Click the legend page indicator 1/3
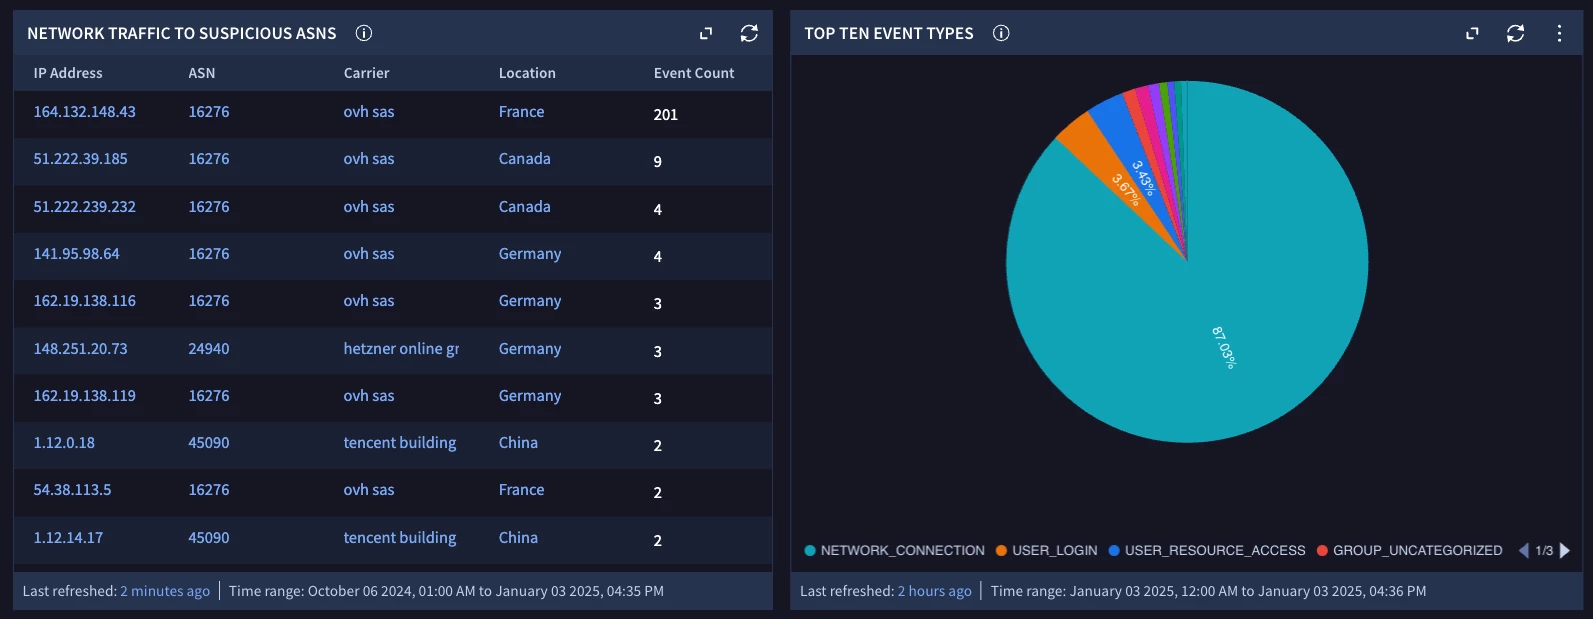This screenshot has height=619, width=1593. pyautogui.click(x=1545, y=550)
